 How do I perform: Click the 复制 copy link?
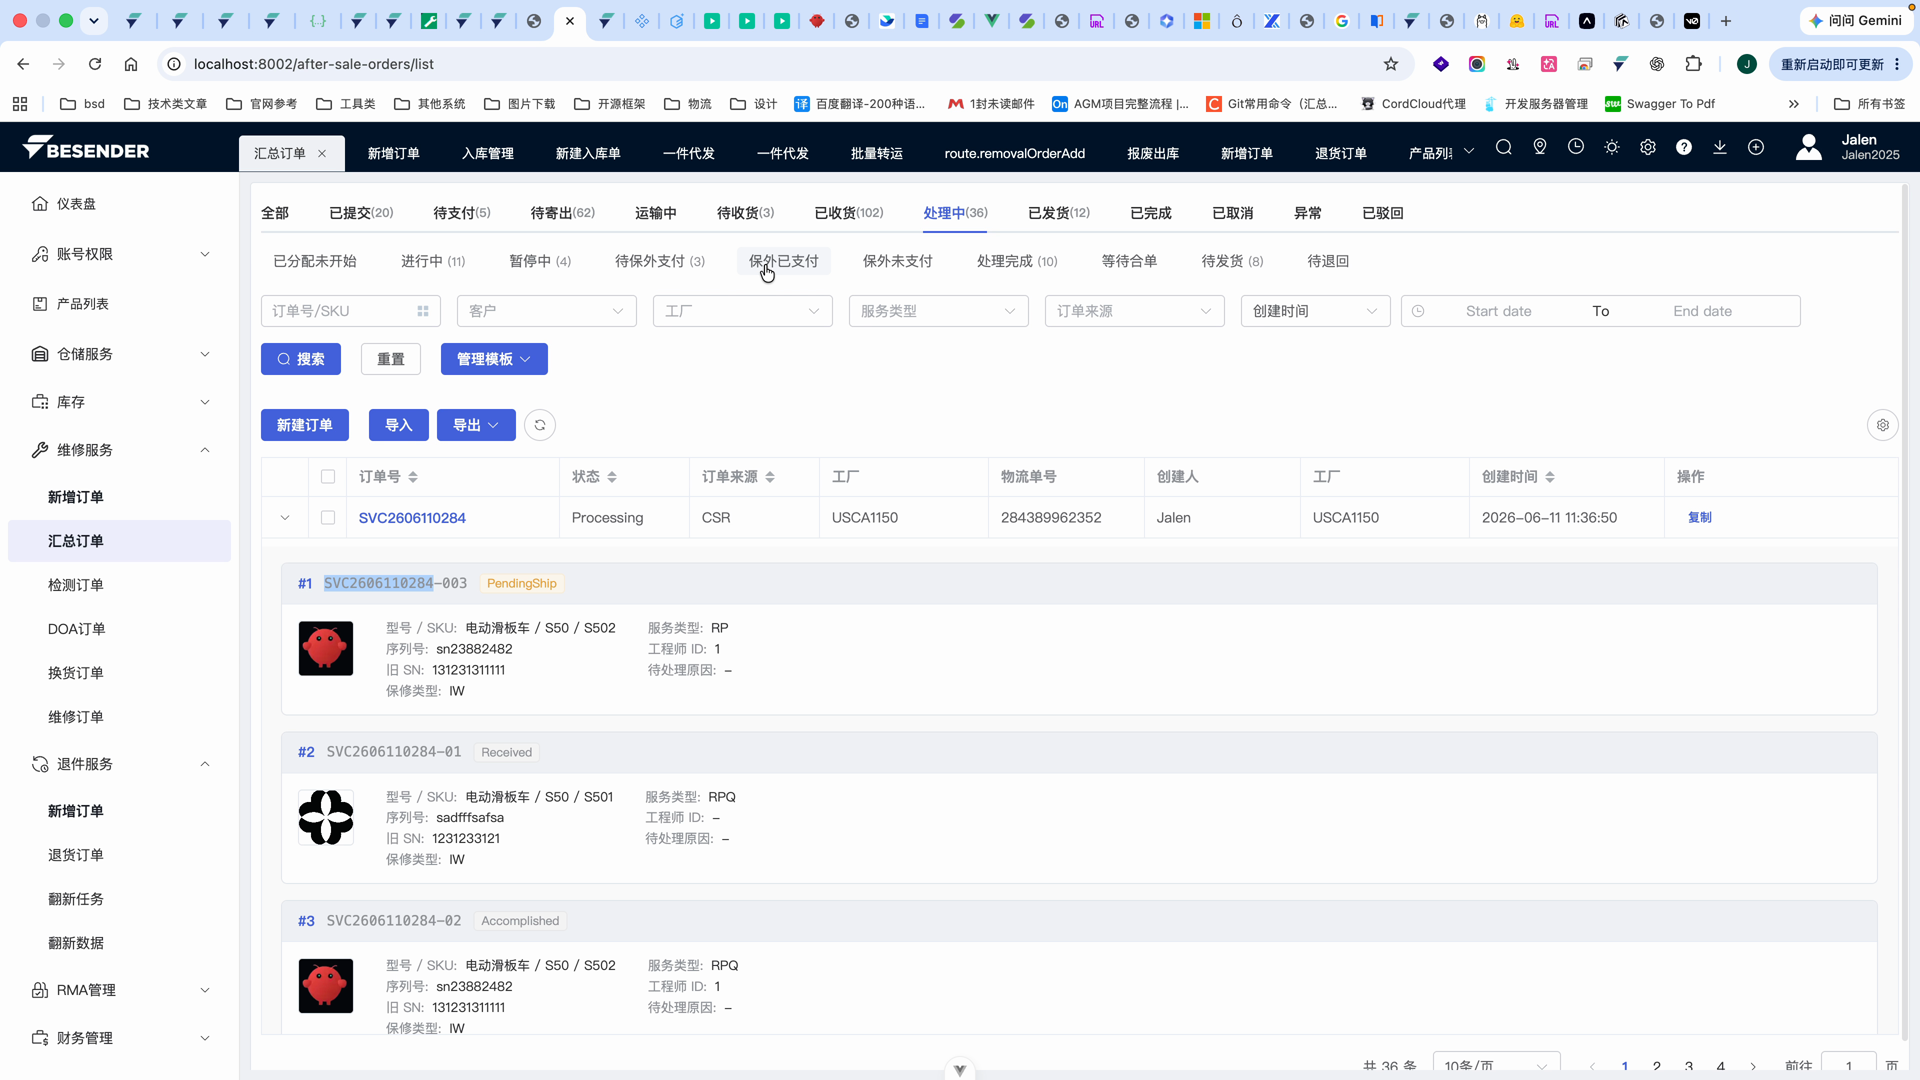[1700, 518]
